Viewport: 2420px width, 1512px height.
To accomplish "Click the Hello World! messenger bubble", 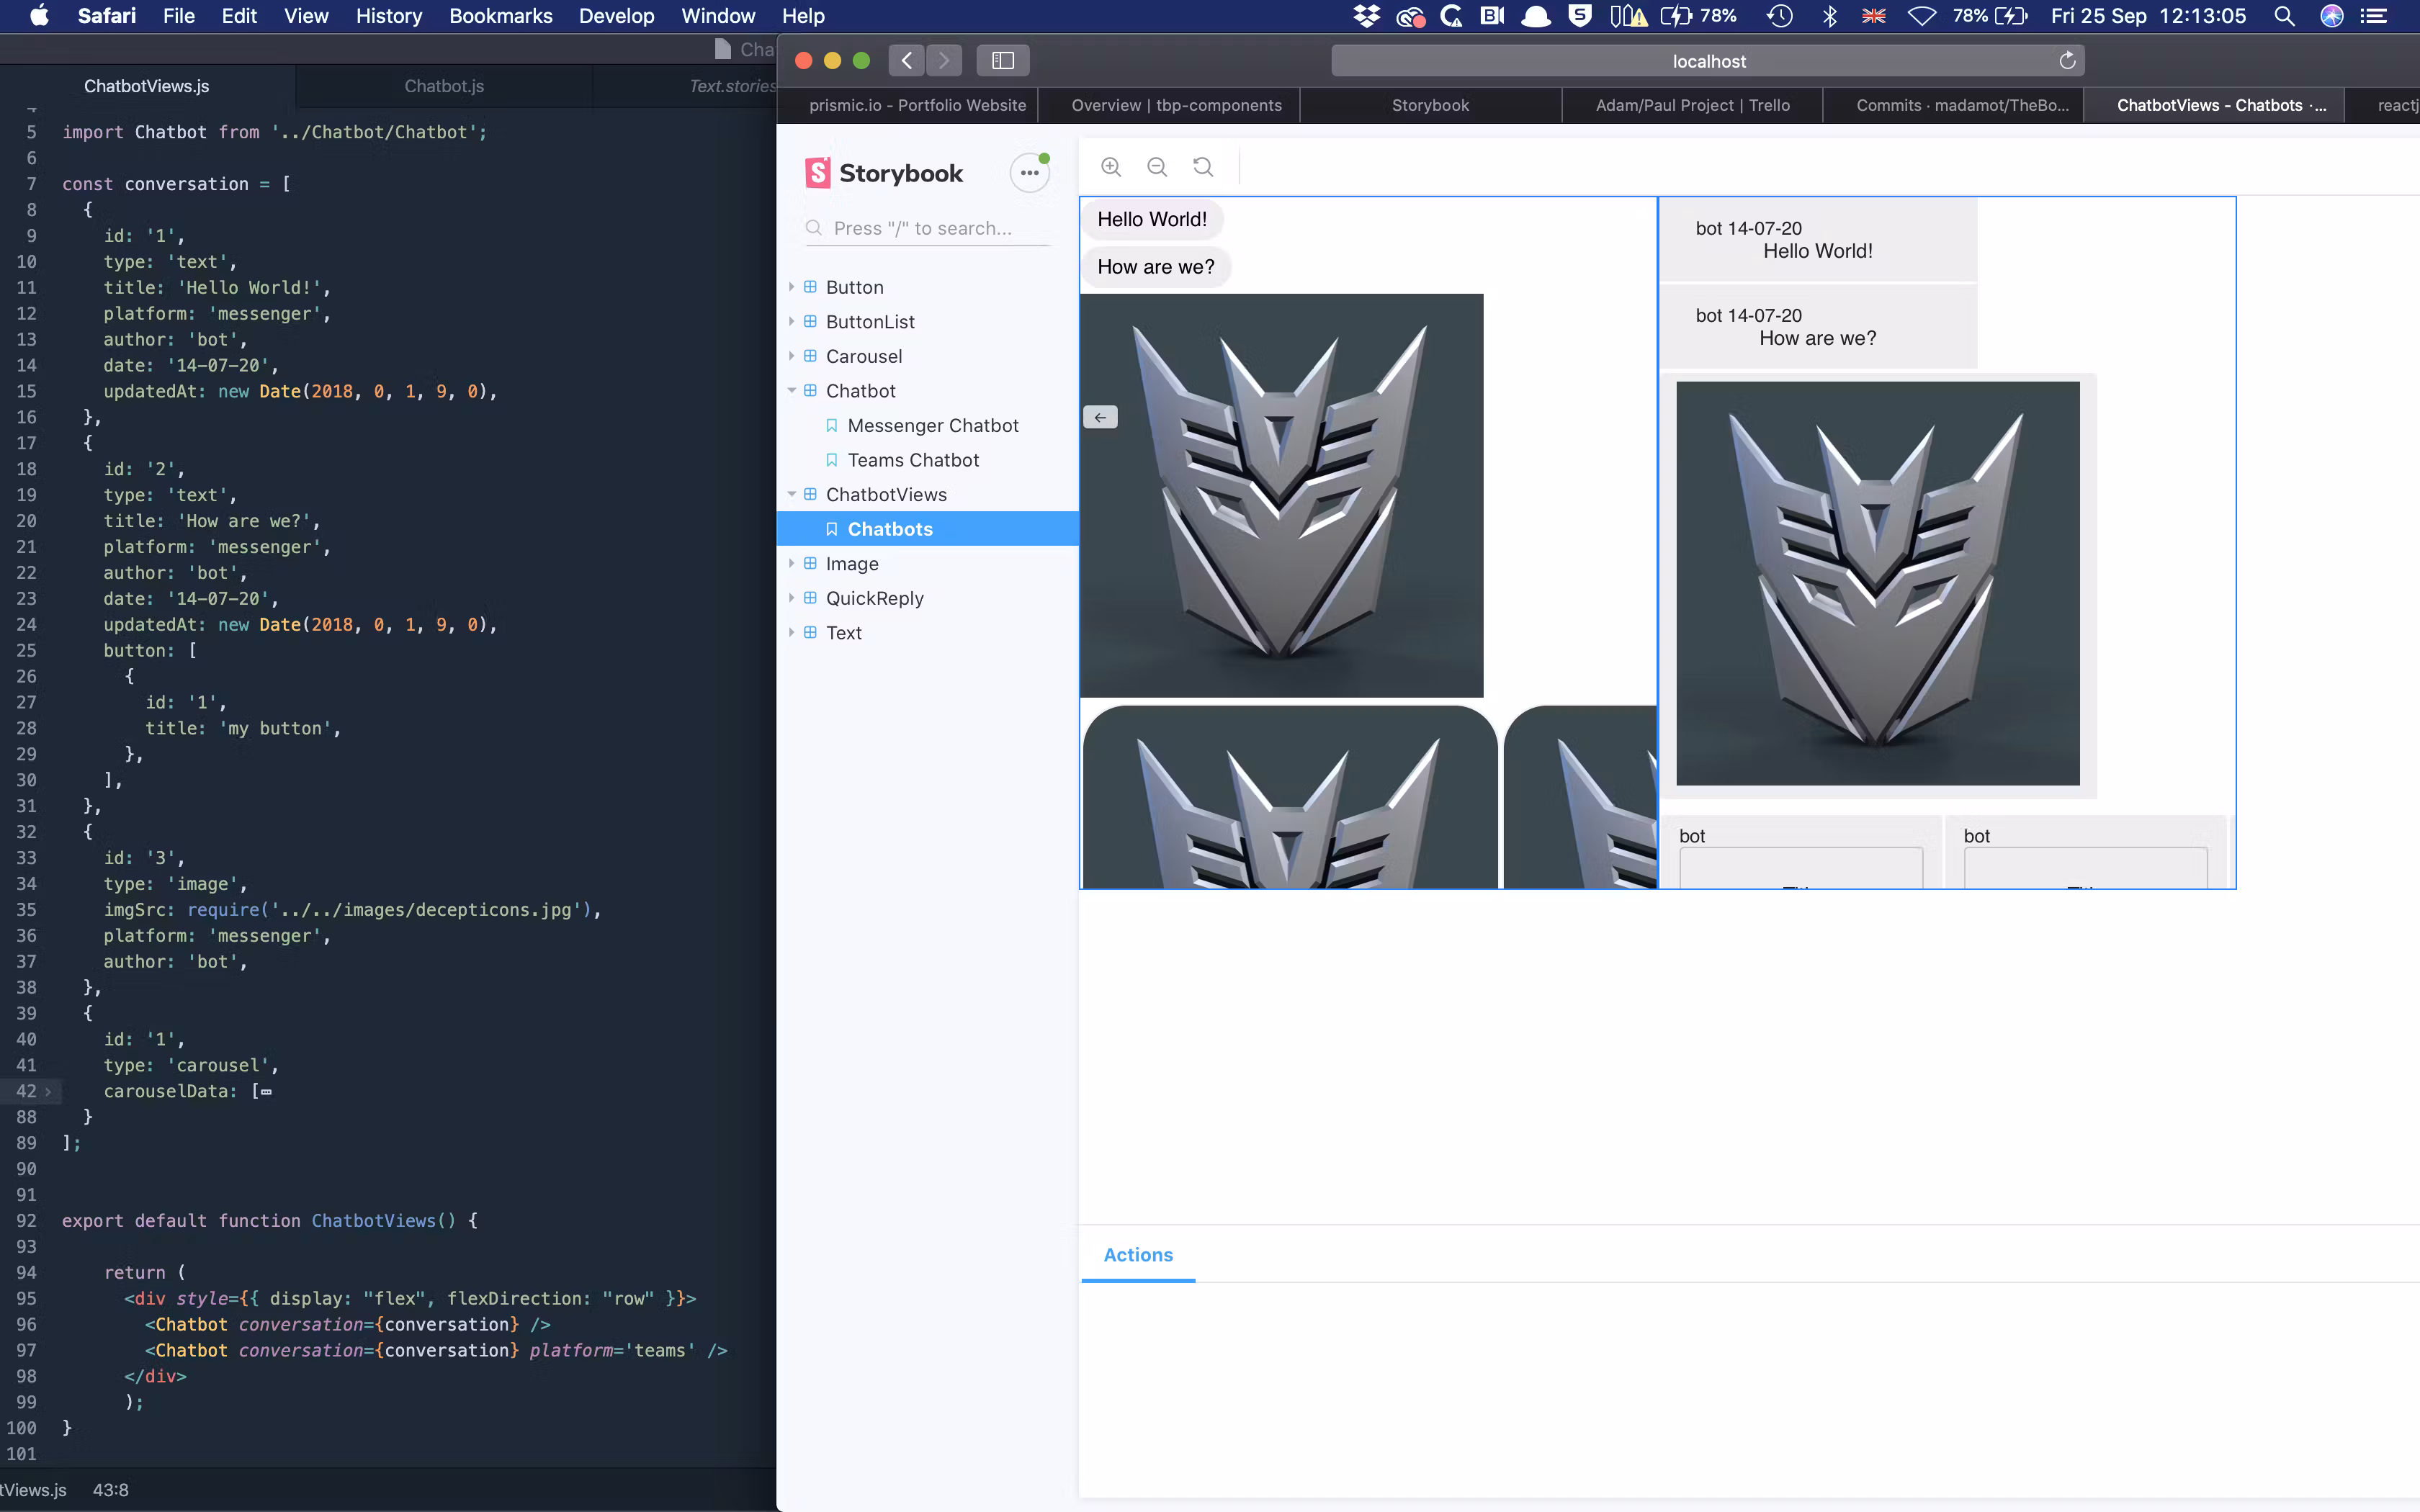I will pyautogui.click(x=1152, y=219).
